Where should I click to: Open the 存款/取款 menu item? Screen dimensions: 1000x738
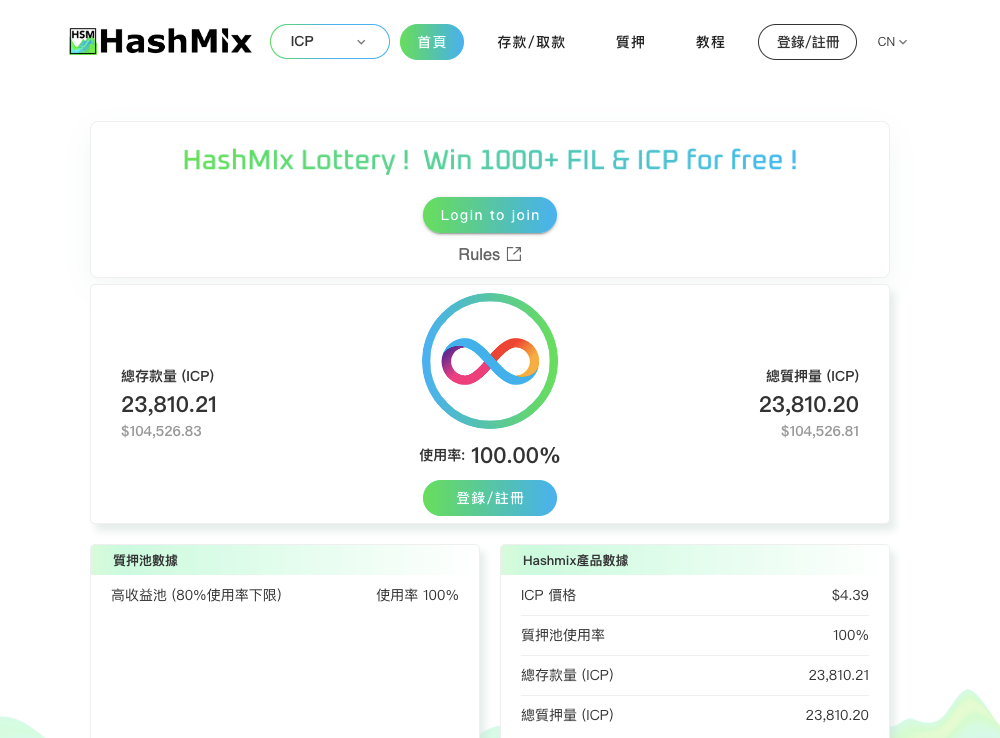coord(531,42)
